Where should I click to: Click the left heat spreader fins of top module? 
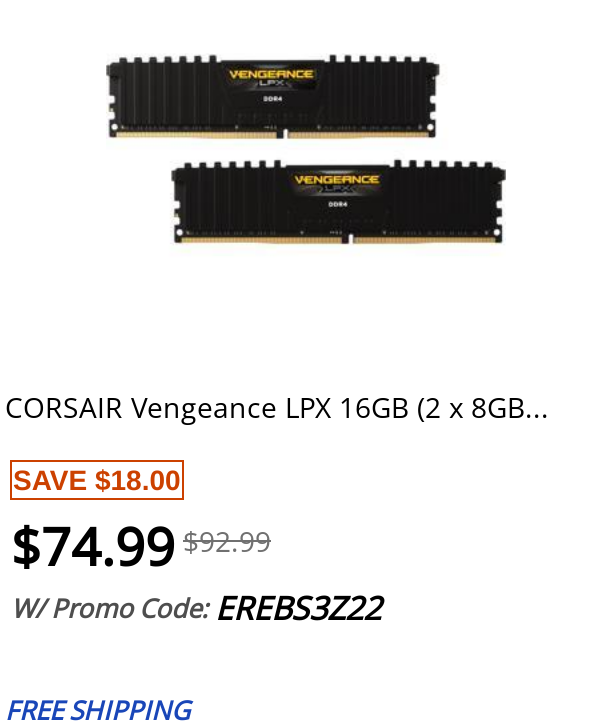165,93
